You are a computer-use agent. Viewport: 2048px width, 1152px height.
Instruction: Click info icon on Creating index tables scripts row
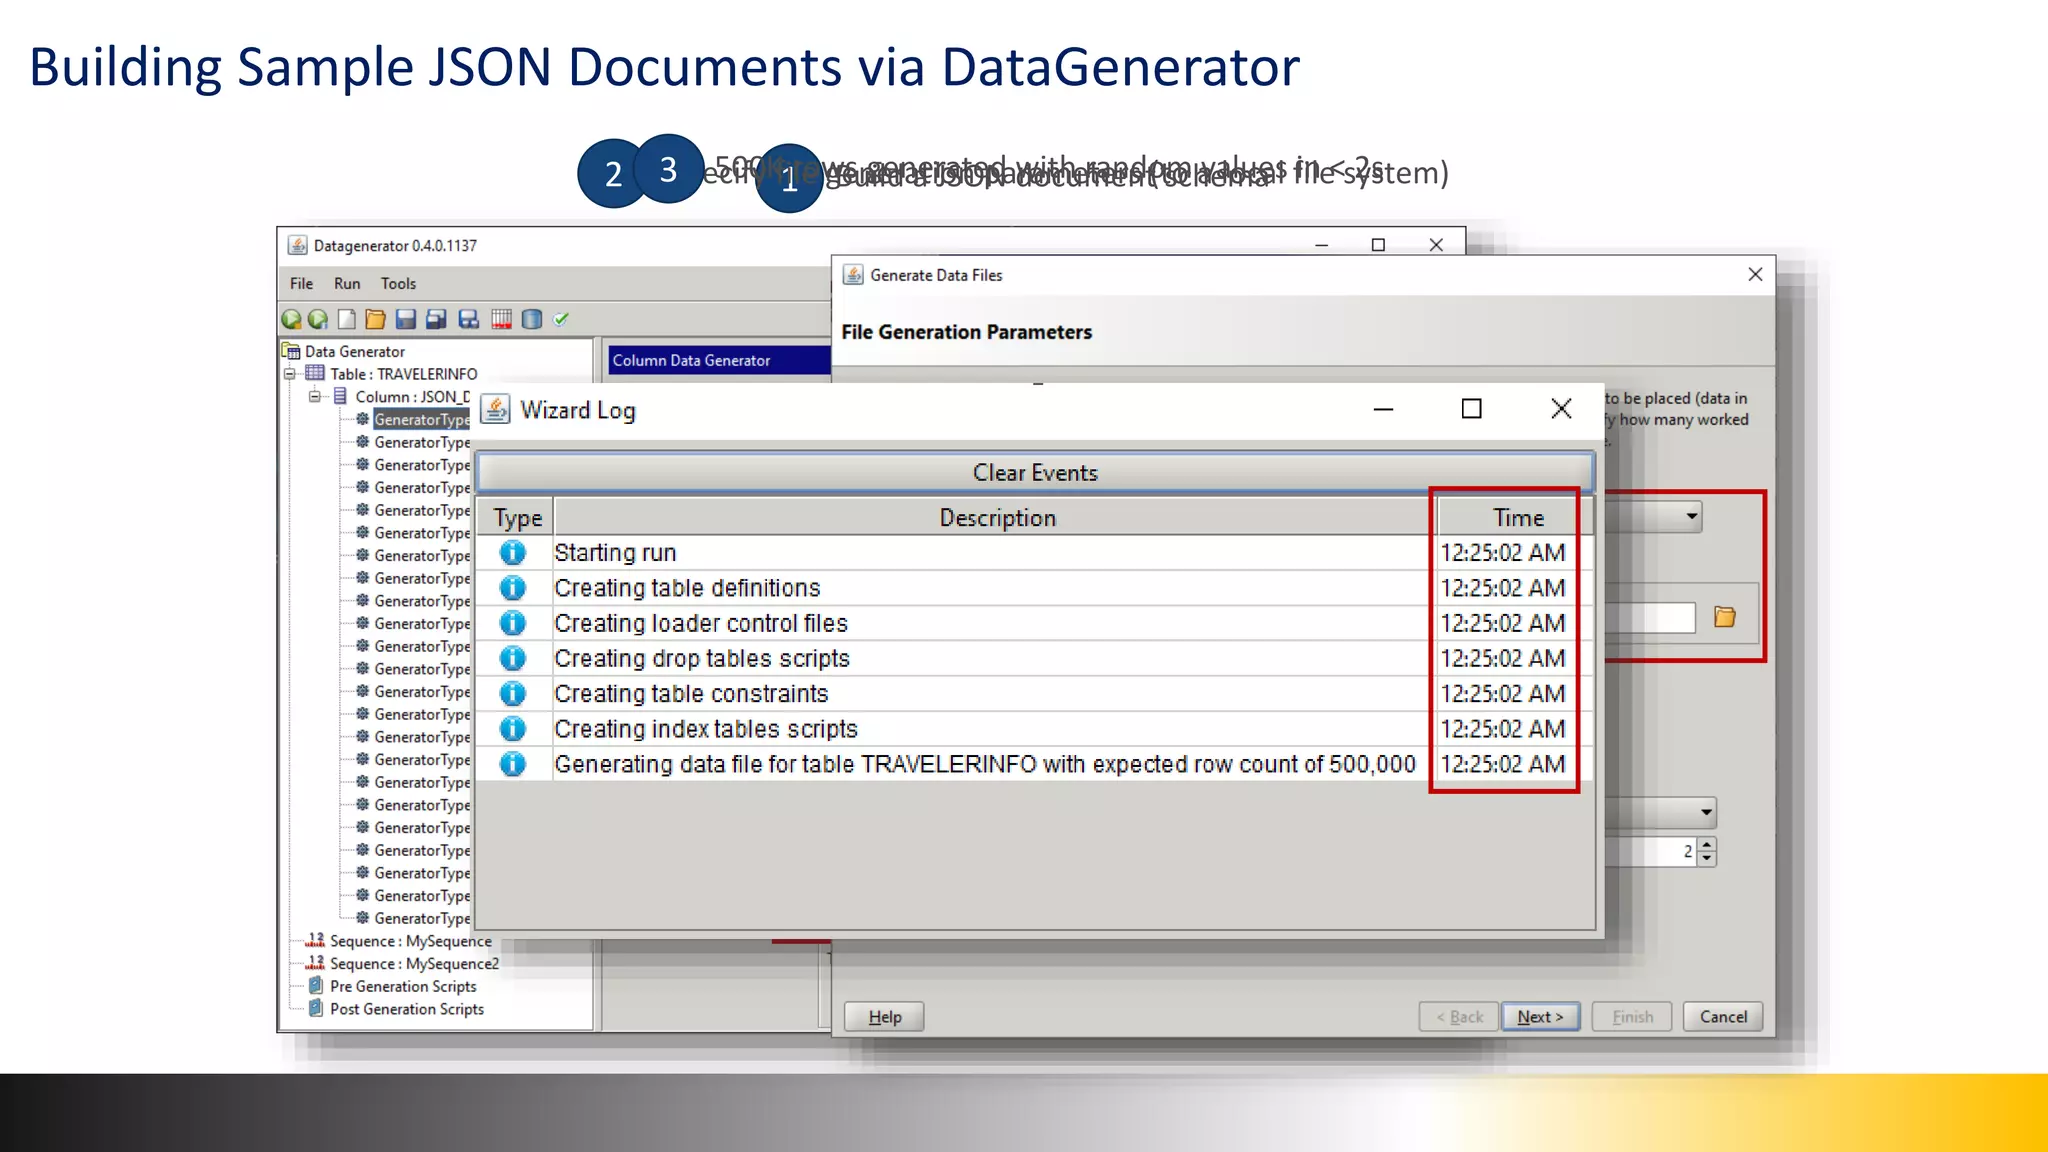(513, 728)
